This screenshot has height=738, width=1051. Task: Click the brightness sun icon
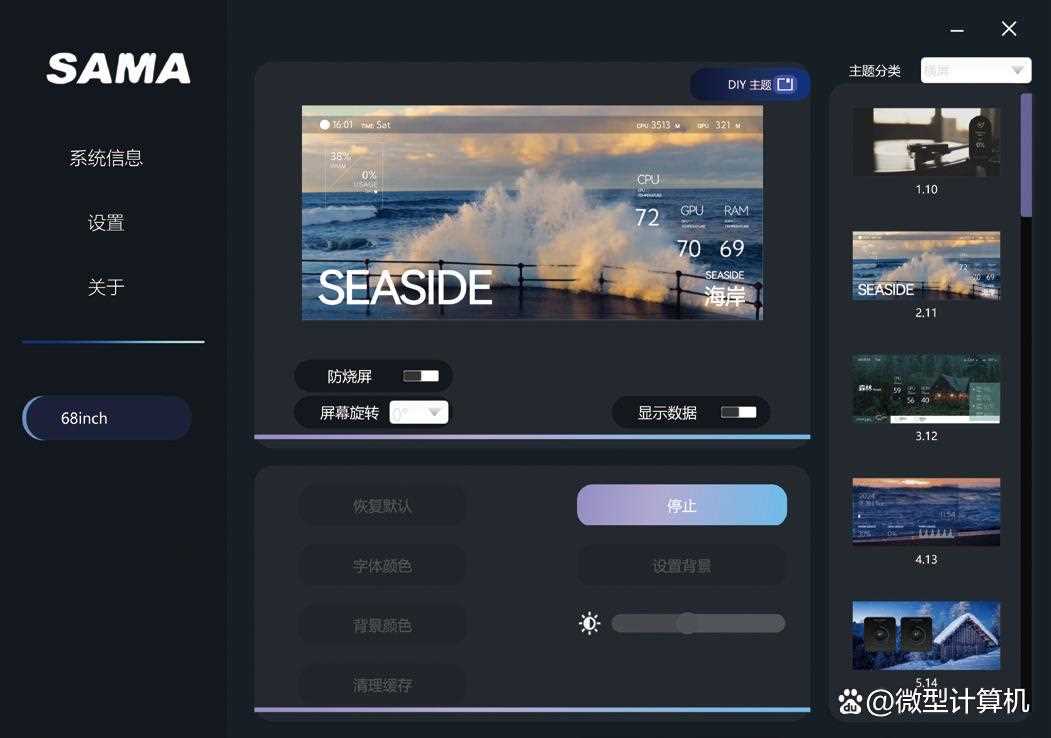pos(589,624)
